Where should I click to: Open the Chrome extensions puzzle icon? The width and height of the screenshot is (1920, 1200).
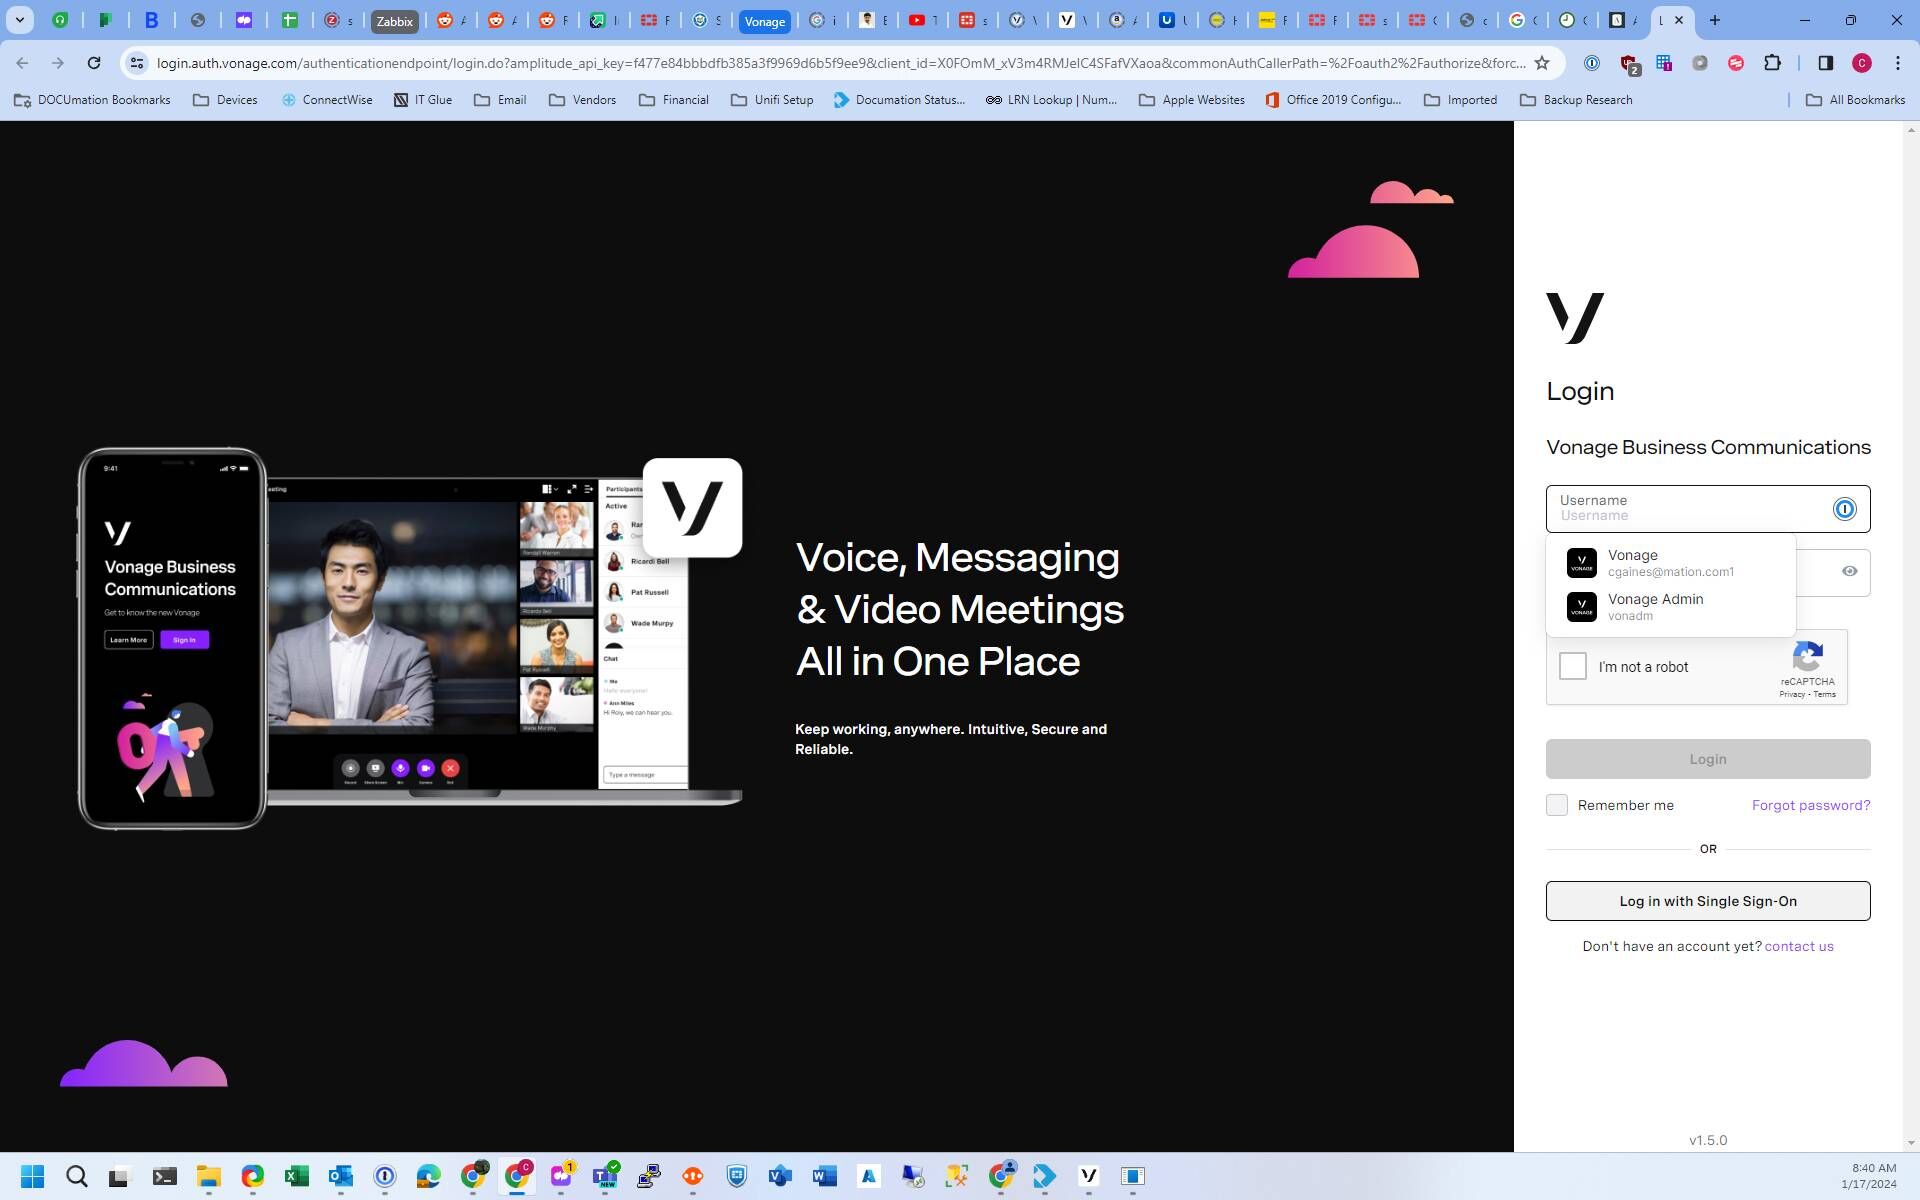tap(1772, 63)
